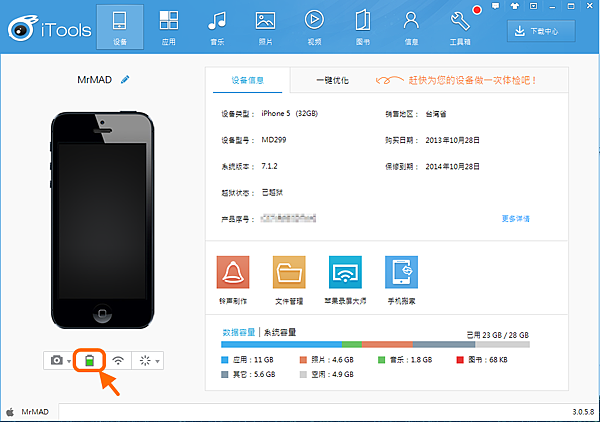This screenshot has width=600, height=422.
Task: Click the Wi-Fi sync icon
Action: click(118, 360)
